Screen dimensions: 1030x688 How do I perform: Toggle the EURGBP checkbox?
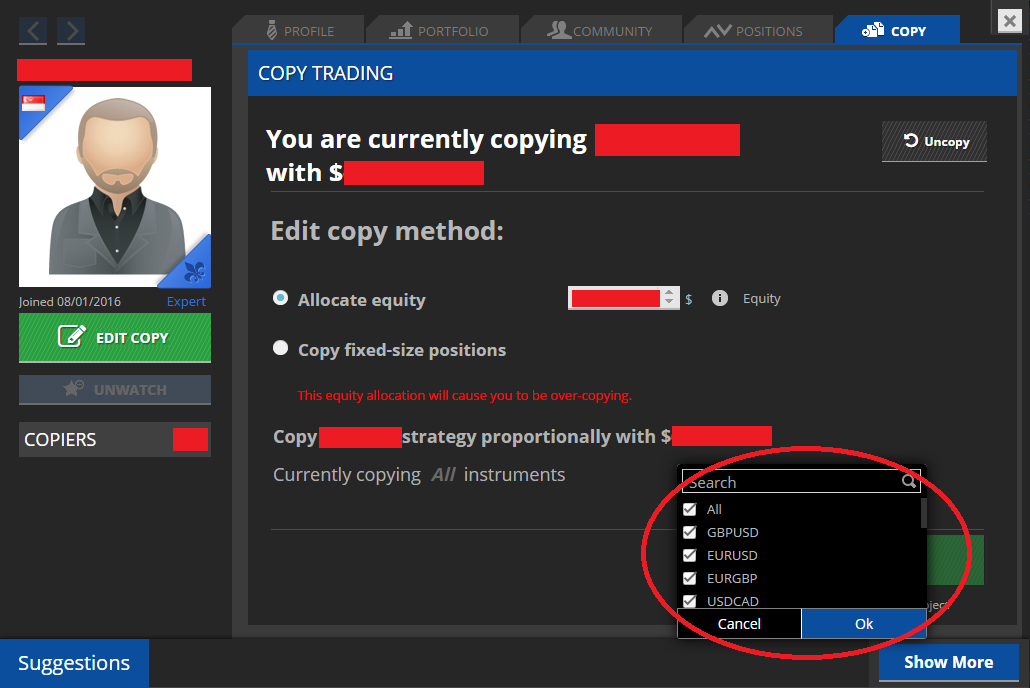pyautogui.click(x=689, y=578)
